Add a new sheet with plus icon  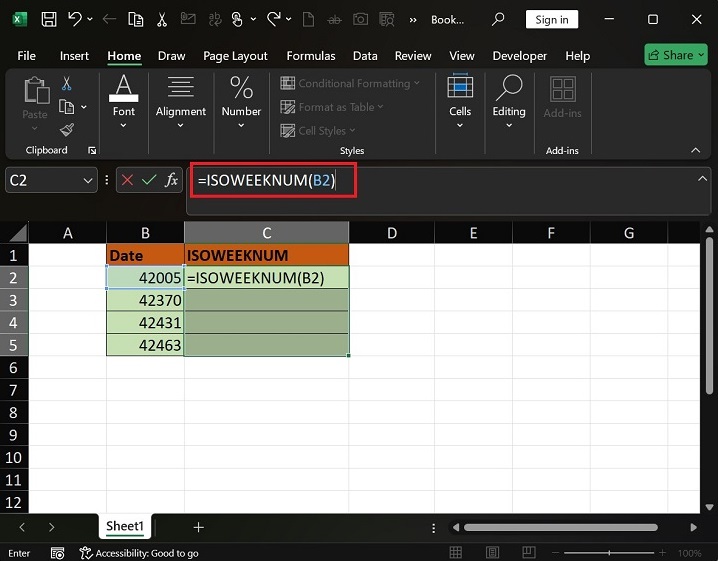198,527
